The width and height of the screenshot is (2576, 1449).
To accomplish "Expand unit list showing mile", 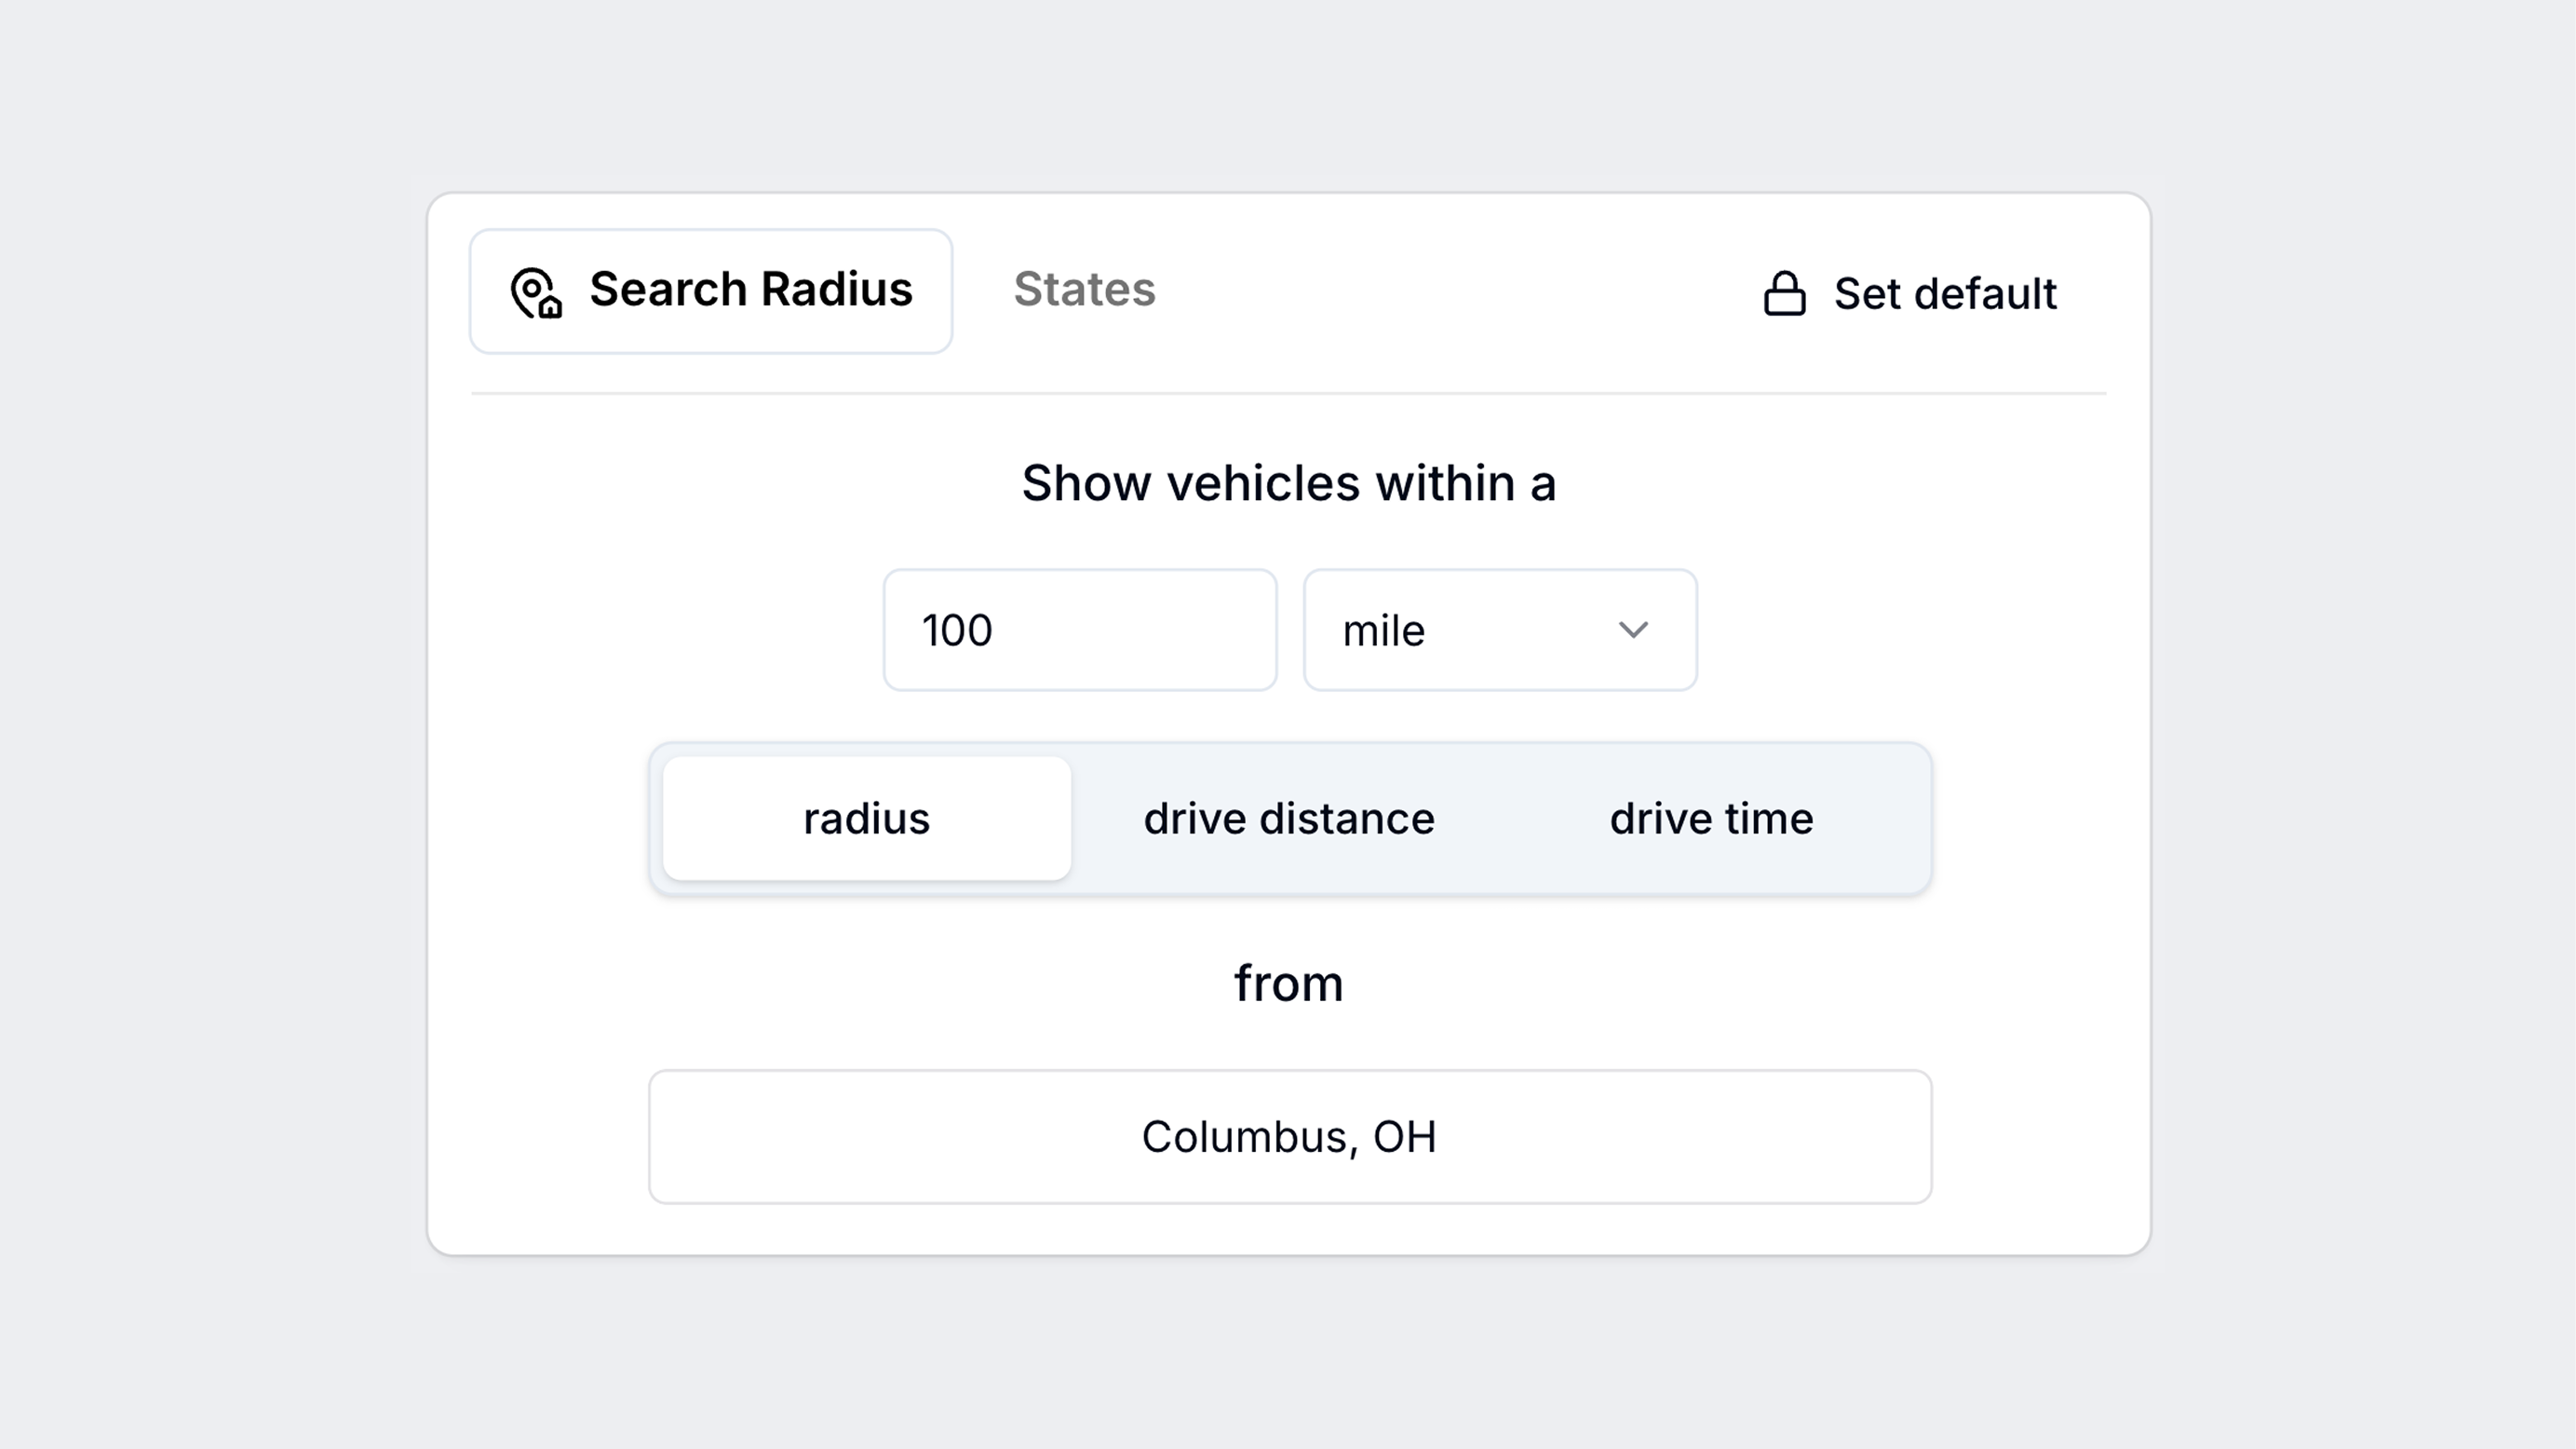I will tap(1500, 630).
